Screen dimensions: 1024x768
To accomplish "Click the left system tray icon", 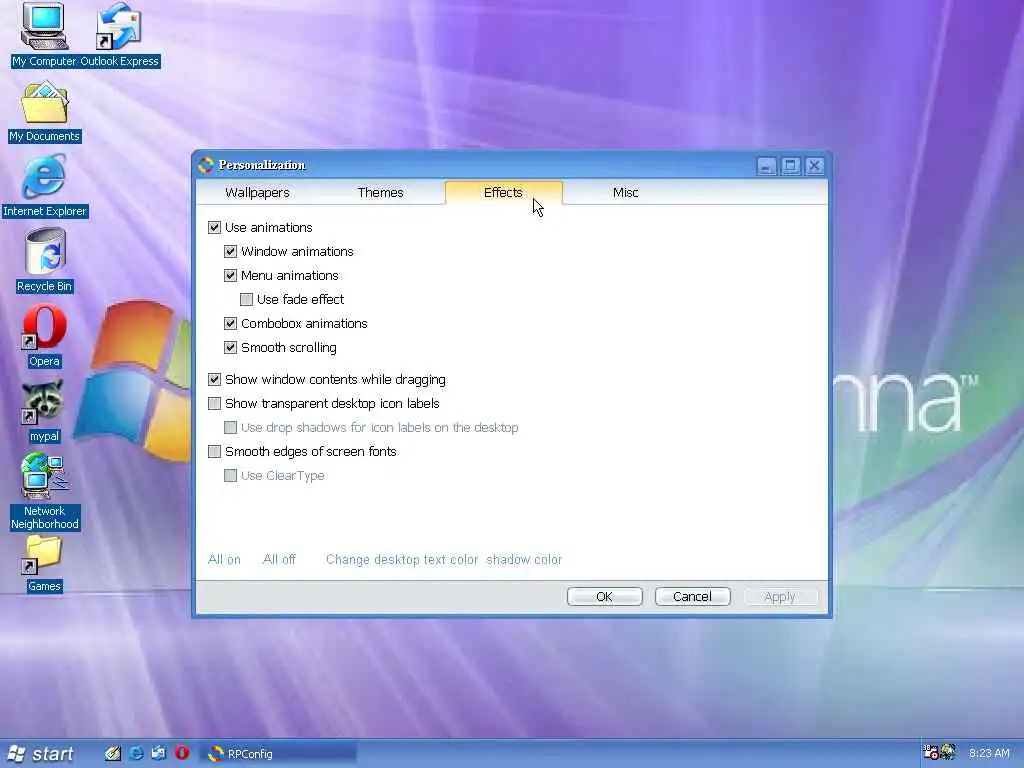I will click(930, 752).
